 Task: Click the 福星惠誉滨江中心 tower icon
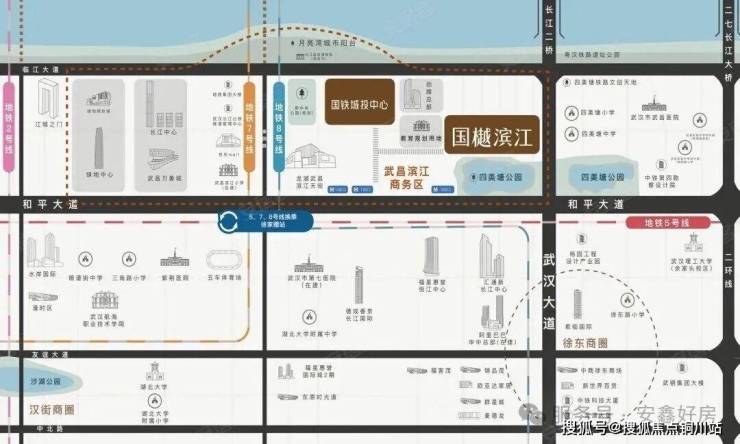[431, 256]
